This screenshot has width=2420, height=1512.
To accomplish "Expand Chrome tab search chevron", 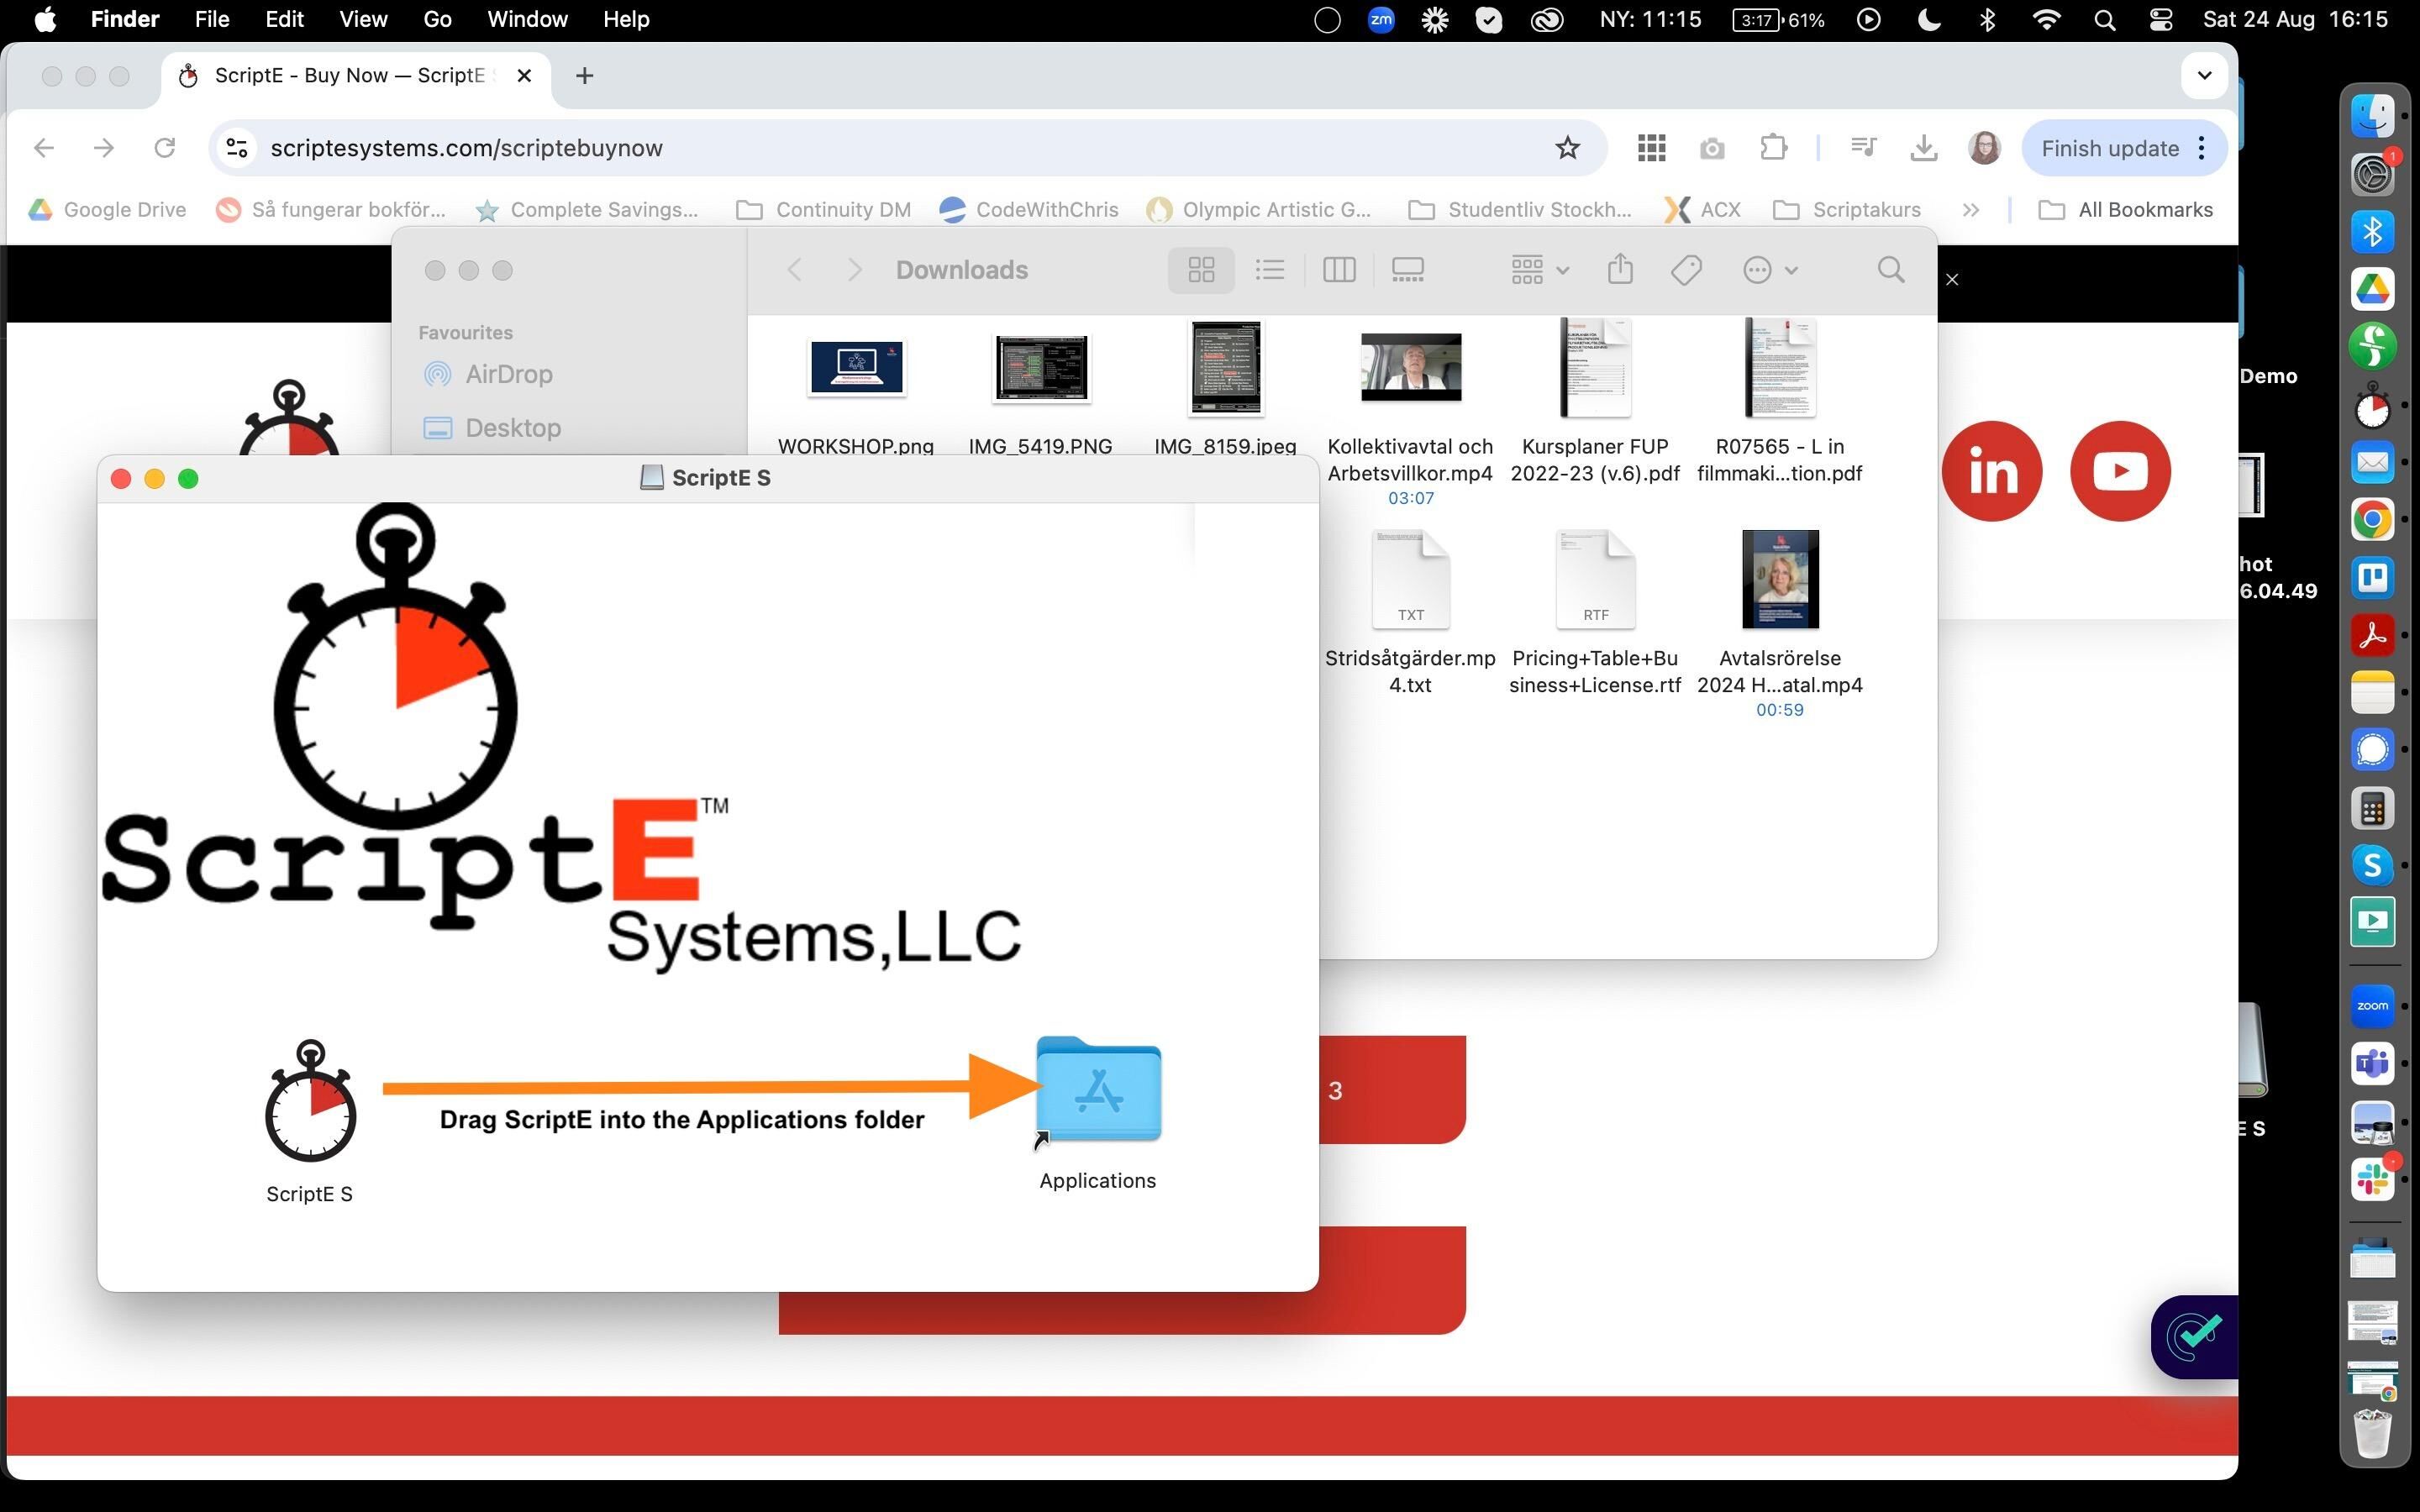I will coord(2204,75).
